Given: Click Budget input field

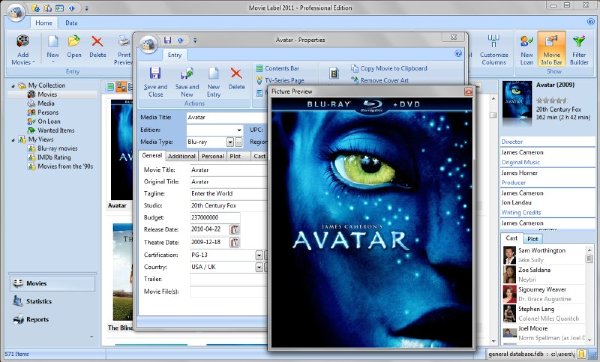Looking at the screenshot, I should [215, 217].
